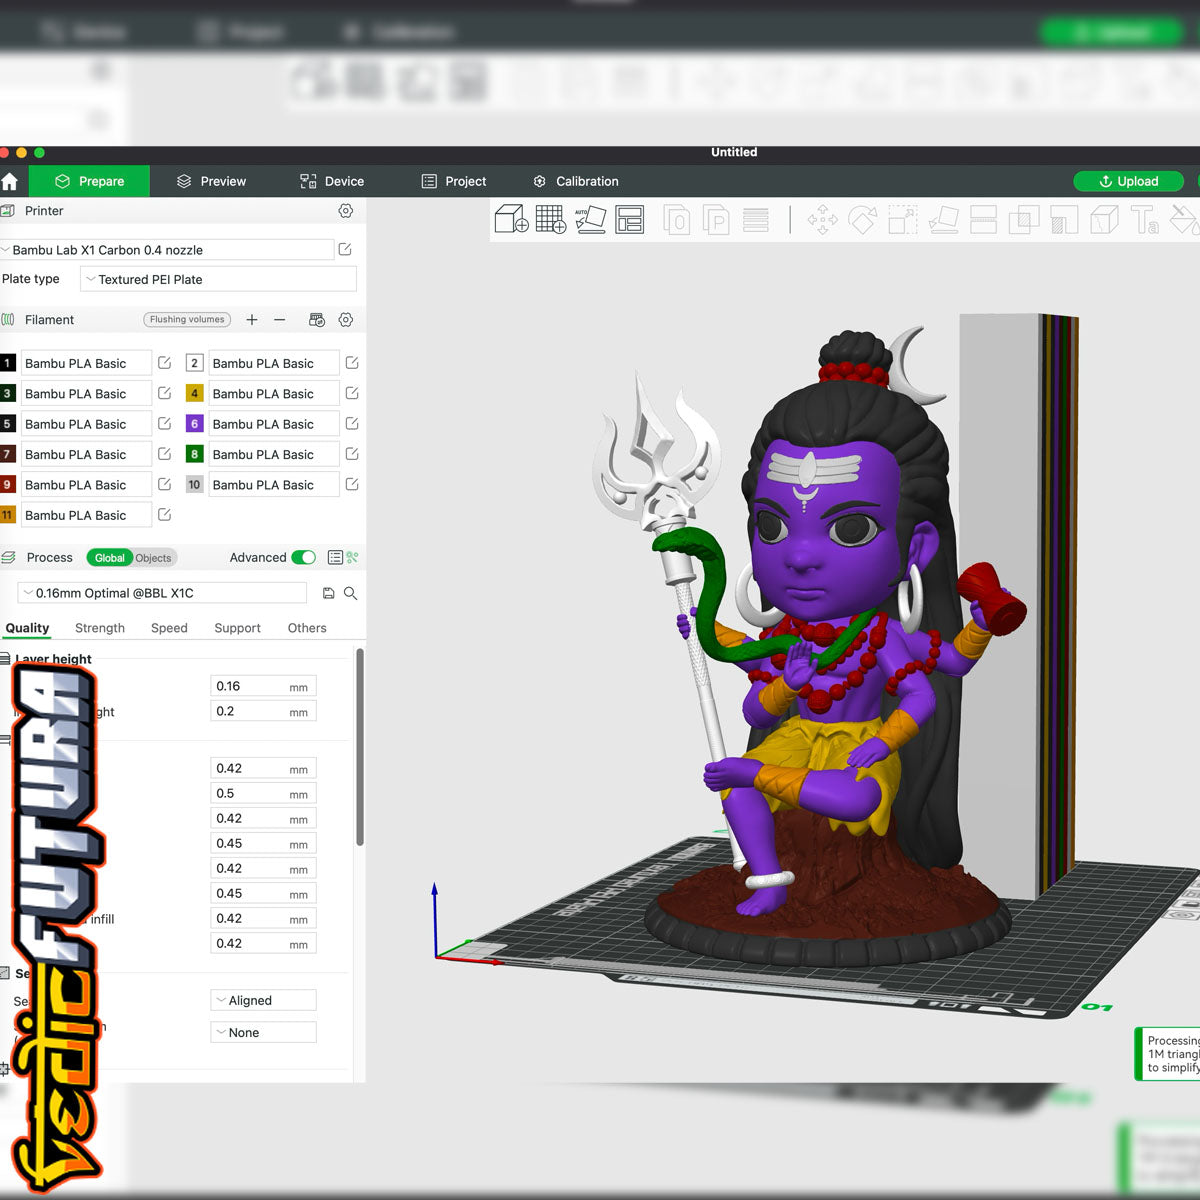Select the Global process mode
The image size is (1200, 1200).
(x=109, y=558)
